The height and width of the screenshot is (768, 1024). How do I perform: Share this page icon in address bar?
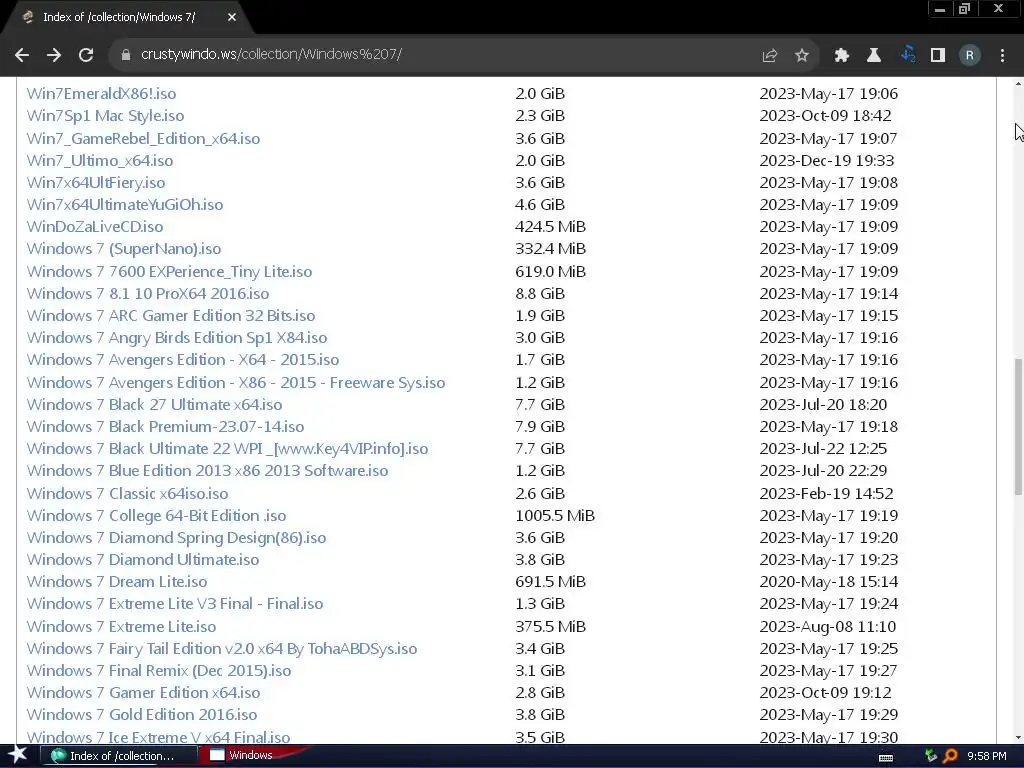pyautogui.click(x=769, y=56)
